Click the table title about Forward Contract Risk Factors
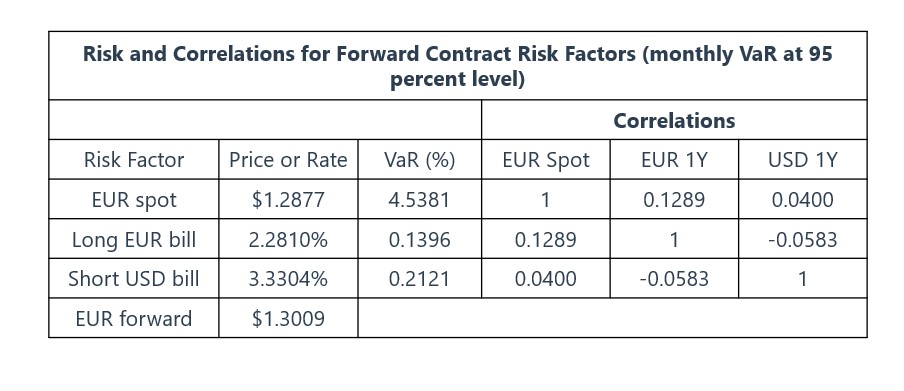This screenshot has width=904, height=391. [458, 66]
